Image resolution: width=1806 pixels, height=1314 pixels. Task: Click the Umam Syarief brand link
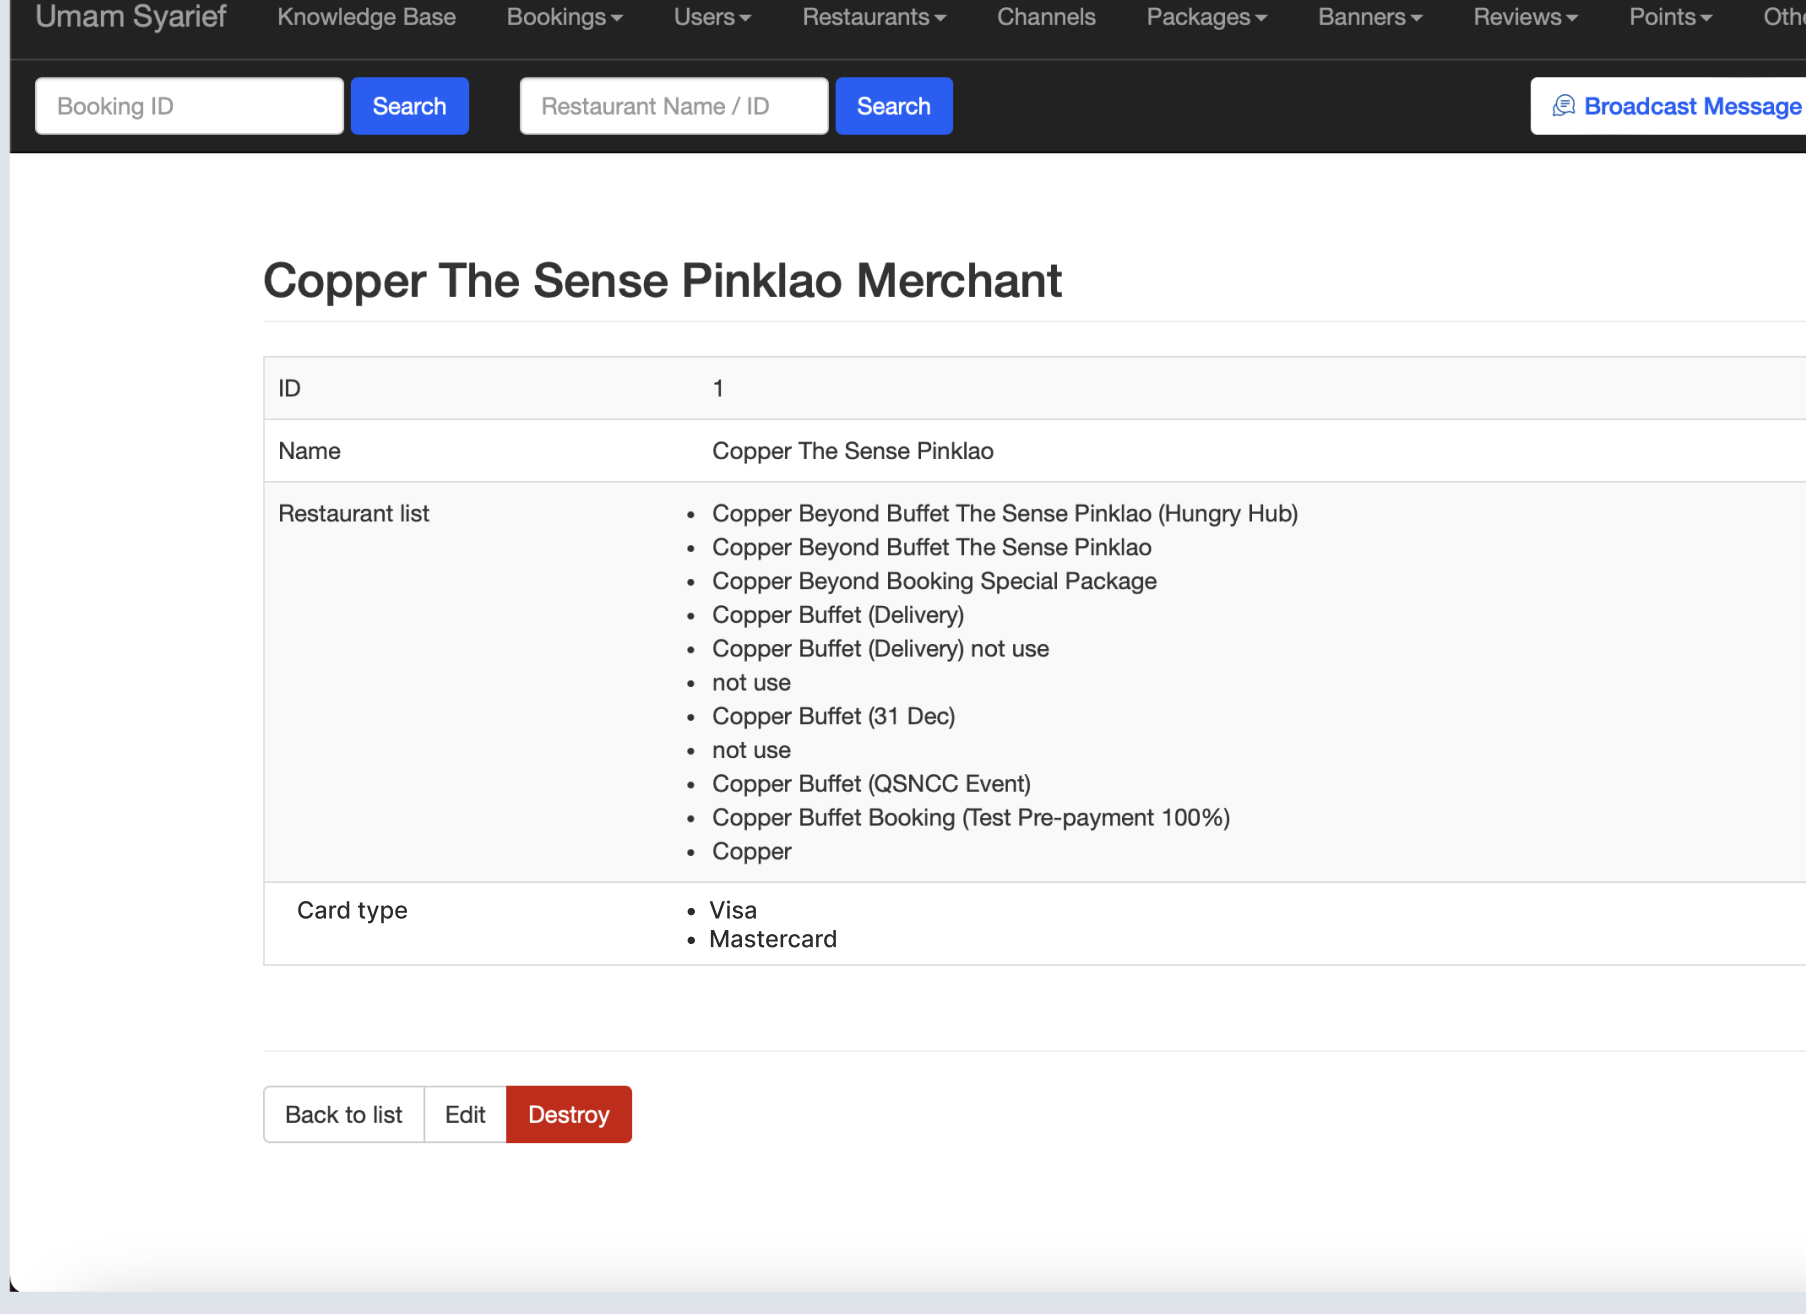[x=131, y=18]
